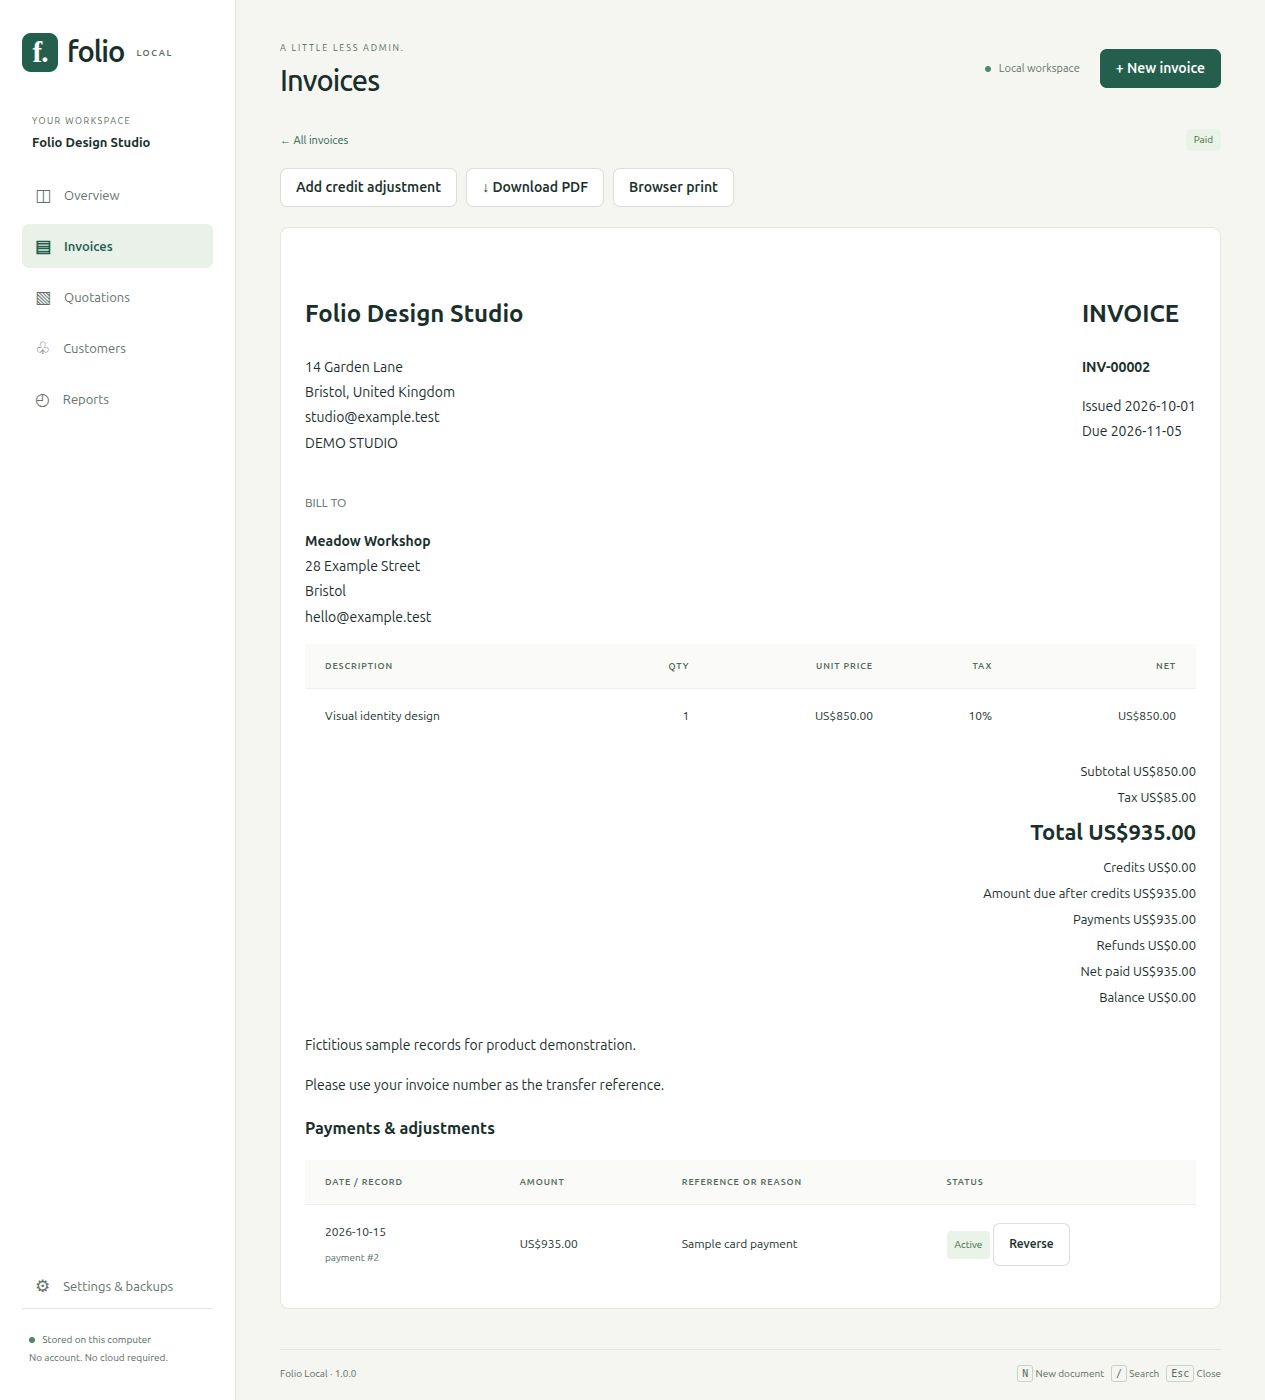The height and width of the screenshot is (1400, 1265).
Task: Click the studio@example.test email
Action: point(372,417)
